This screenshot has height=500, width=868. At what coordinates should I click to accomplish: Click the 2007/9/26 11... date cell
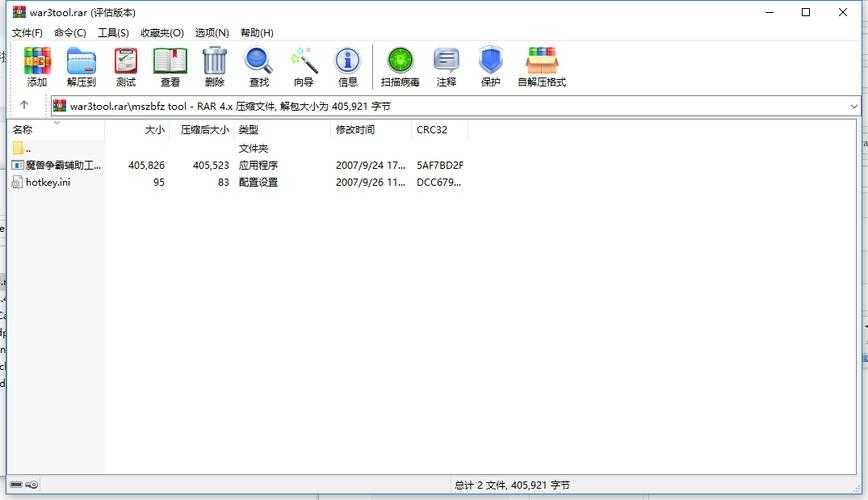[370, 182]
